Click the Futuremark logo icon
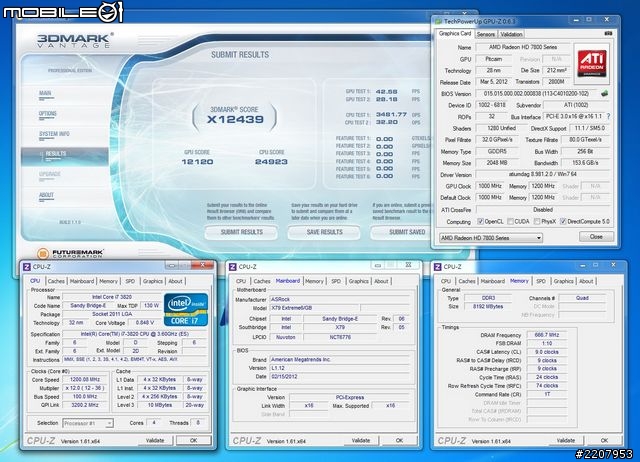This screenshot has height=462, width=640. [x=43, y=253]
